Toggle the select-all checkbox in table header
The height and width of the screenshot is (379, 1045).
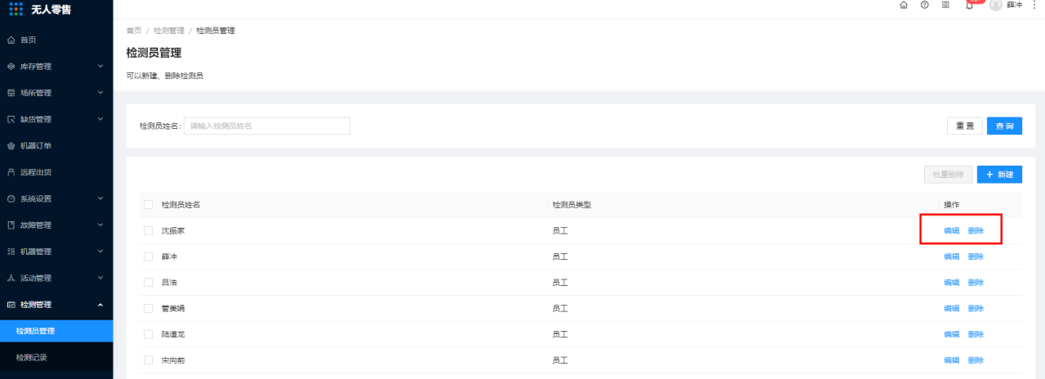click(149, 204)
